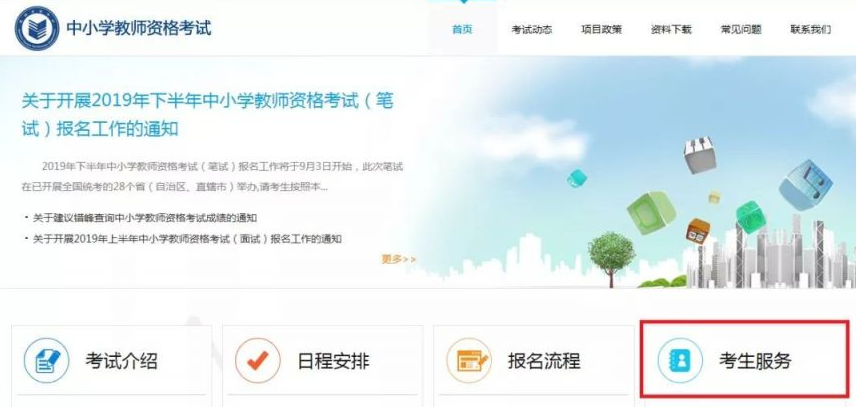Click the blue book logo emblem
Viewport: 856px width, 407px height.
pyautogui.click(x=37, y=28)
